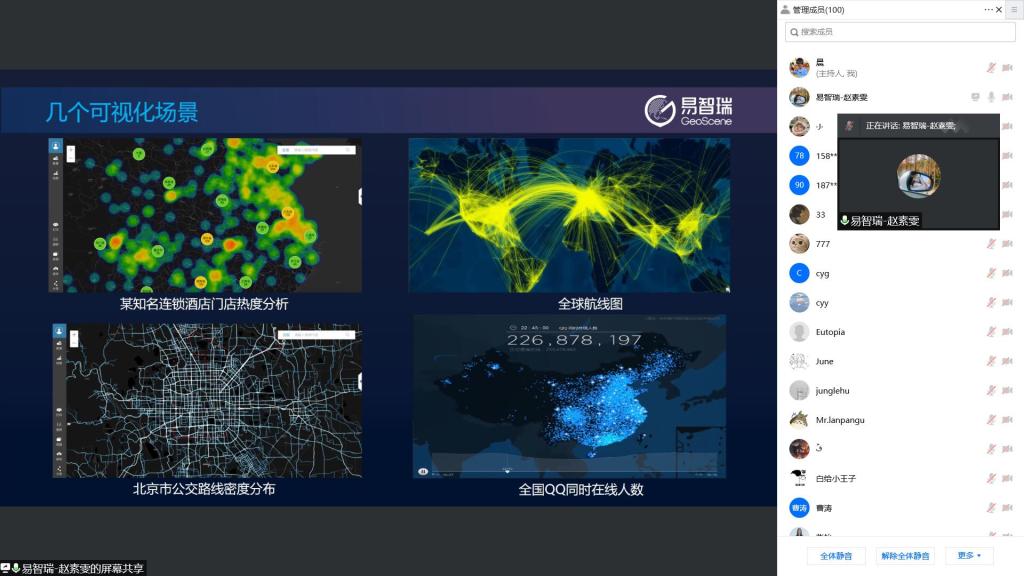The width and height of the screenshot is (1024, 576).
Task: Toggle microphone of 白给小王子
Action: pos(991,478)
